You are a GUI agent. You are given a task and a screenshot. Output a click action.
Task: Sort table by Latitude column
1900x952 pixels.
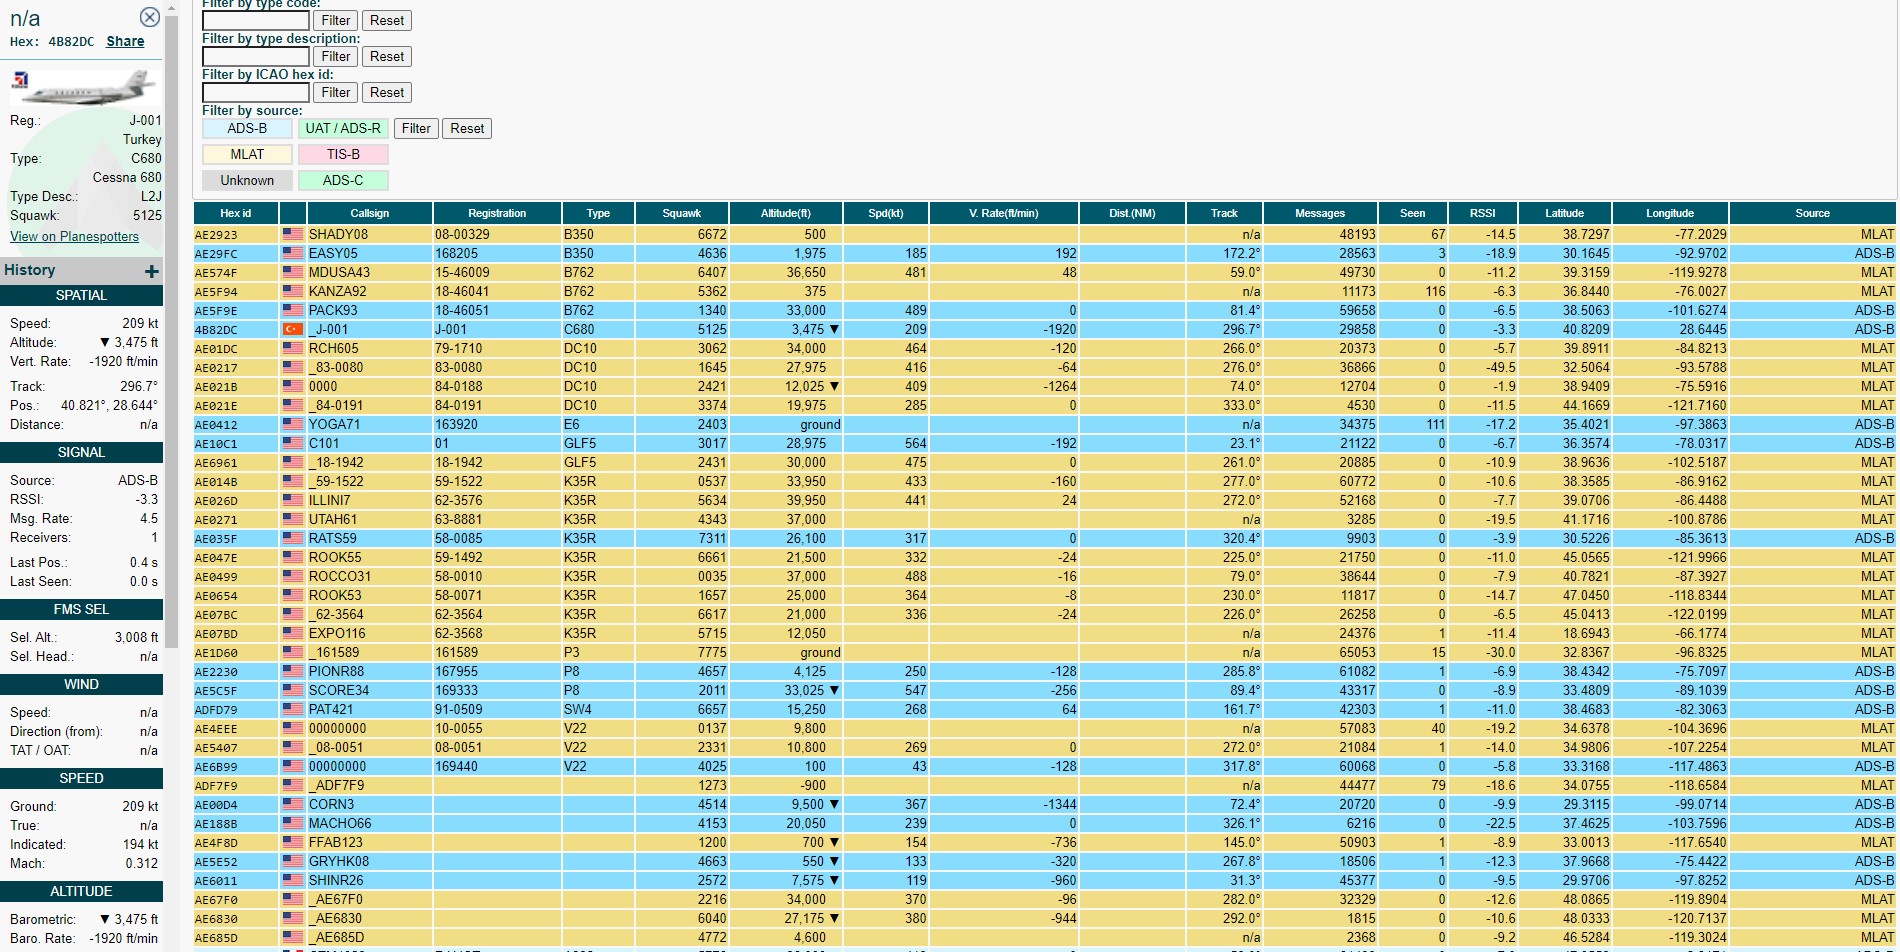(1565, 213)
